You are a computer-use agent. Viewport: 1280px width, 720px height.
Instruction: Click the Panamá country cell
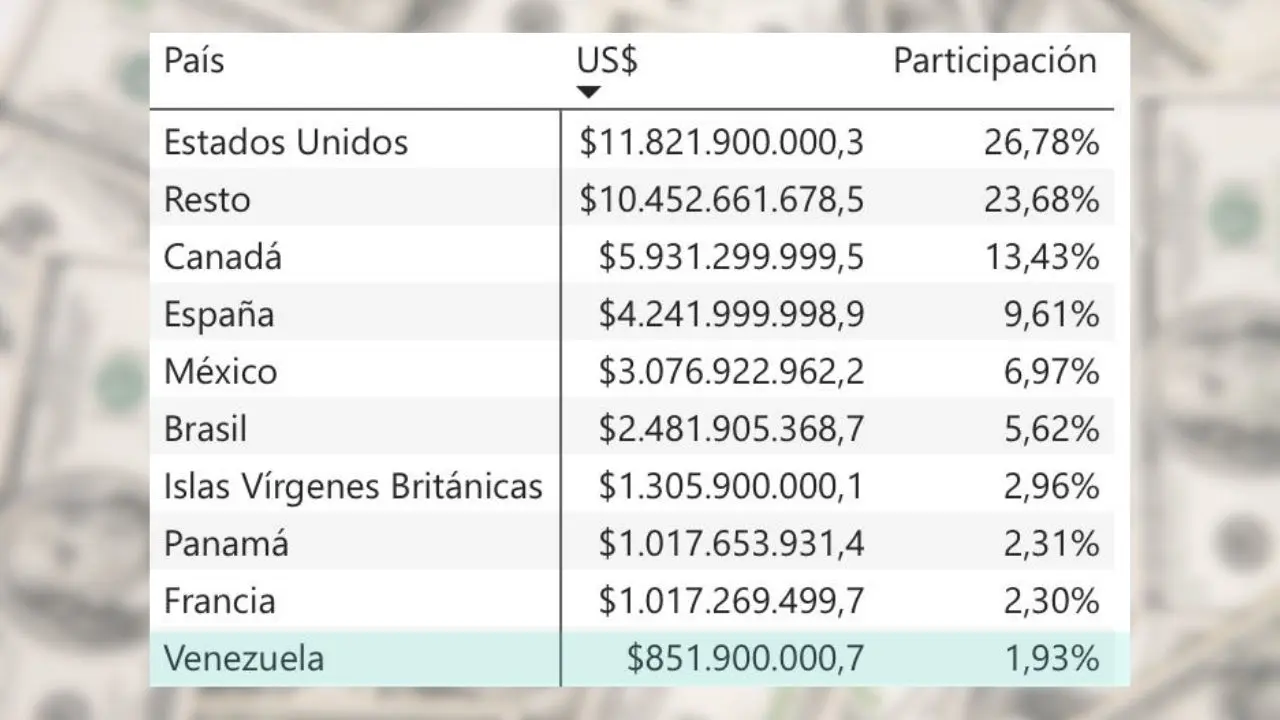click(226, 544)
